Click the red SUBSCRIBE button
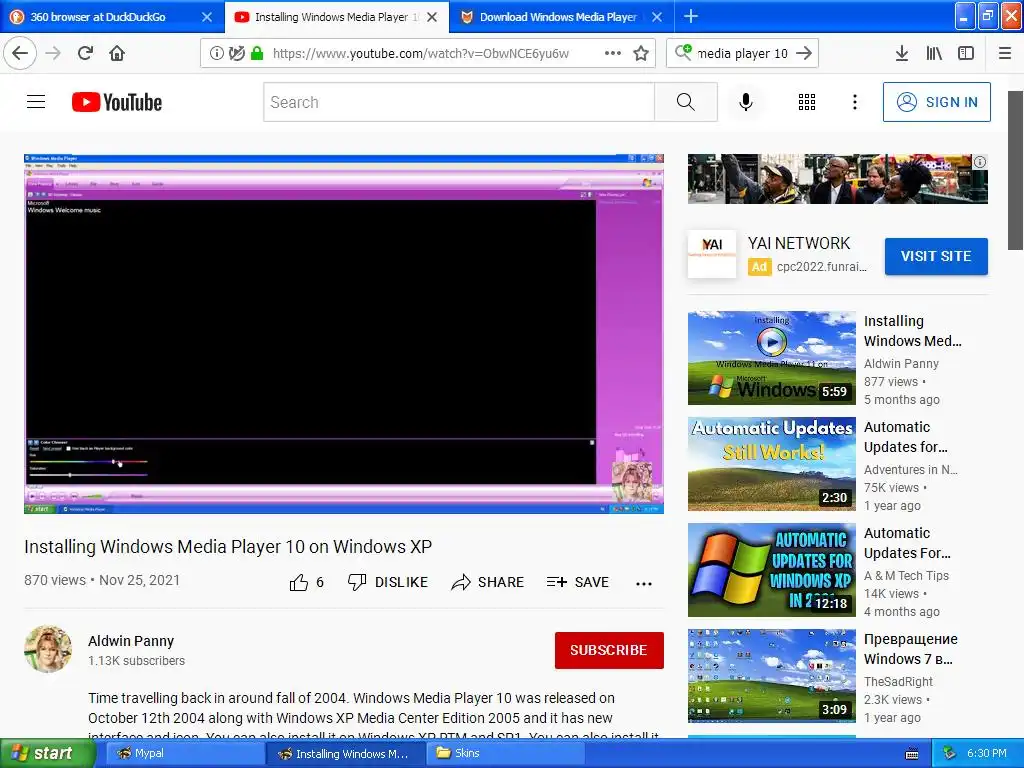The height and width of the screenshot is (768, 1024). click(609, 650)
